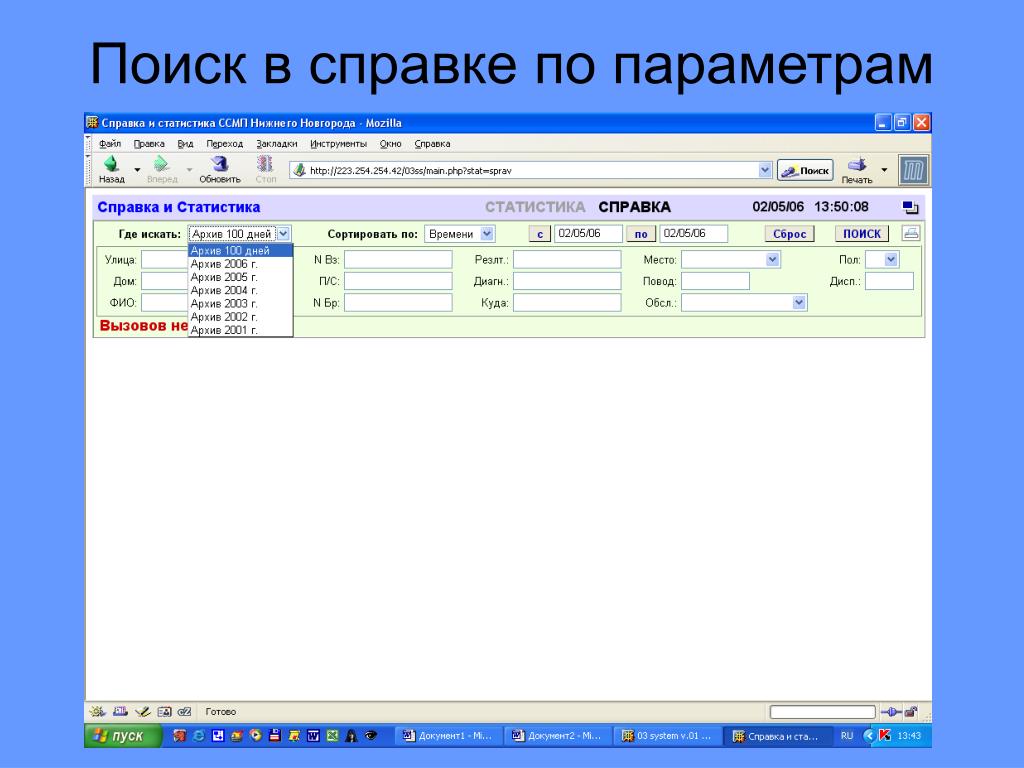Open the Обсл. dropdown list
Viewport: 1024px width, 768px height.
click(744, 302)
